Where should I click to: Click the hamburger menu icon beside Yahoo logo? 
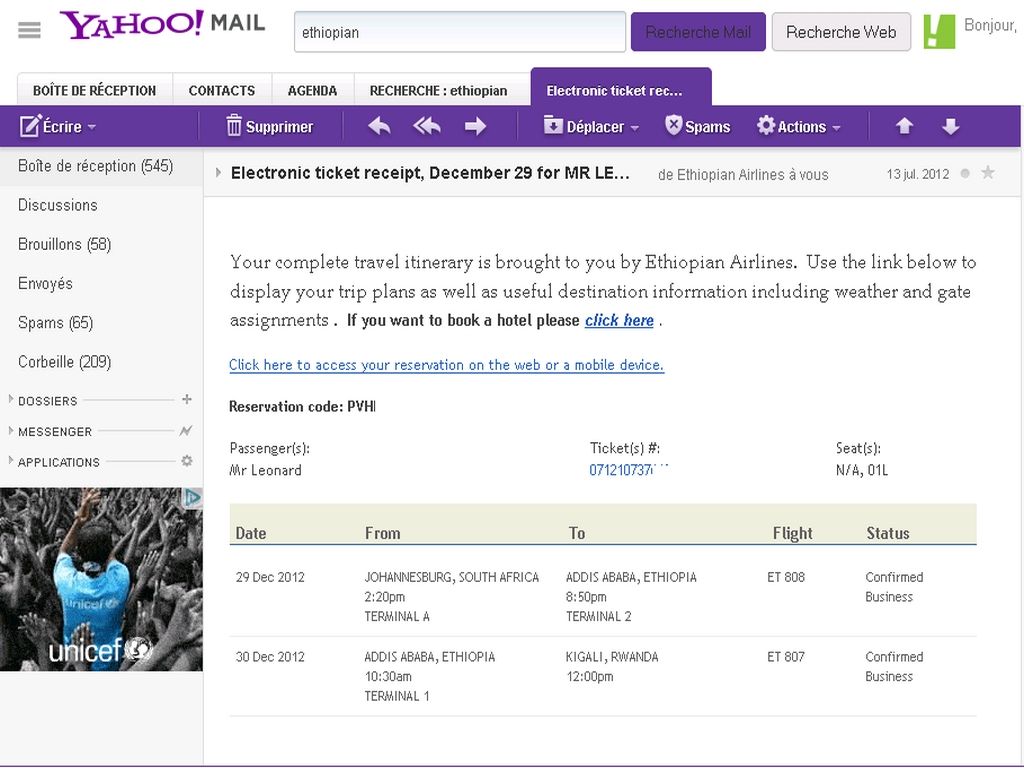pyautogui.click(x=30, y=30)
